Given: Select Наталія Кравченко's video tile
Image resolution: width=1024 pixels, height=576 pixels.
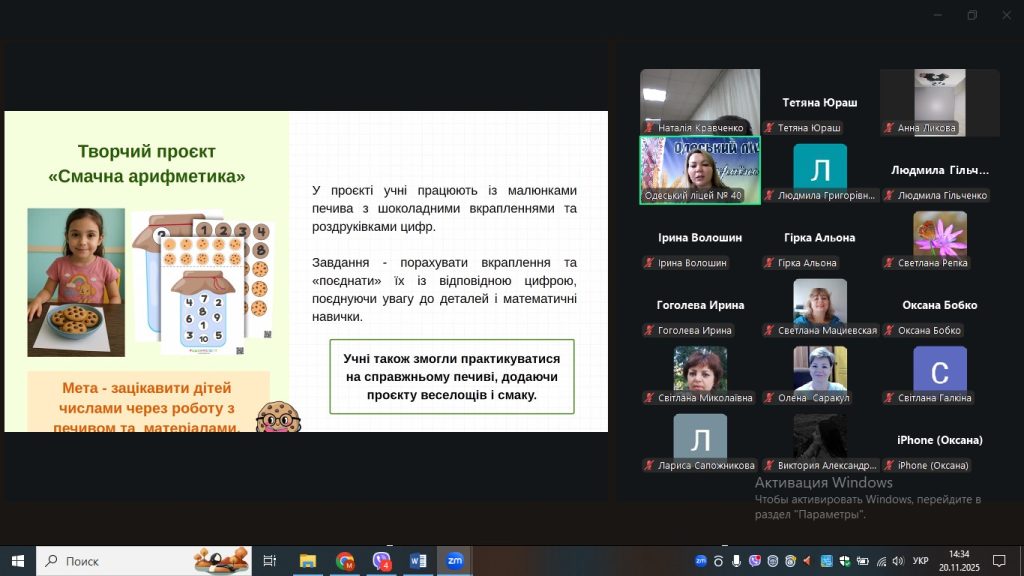Looking at the screenshot, I should click(x=700, y=101).
